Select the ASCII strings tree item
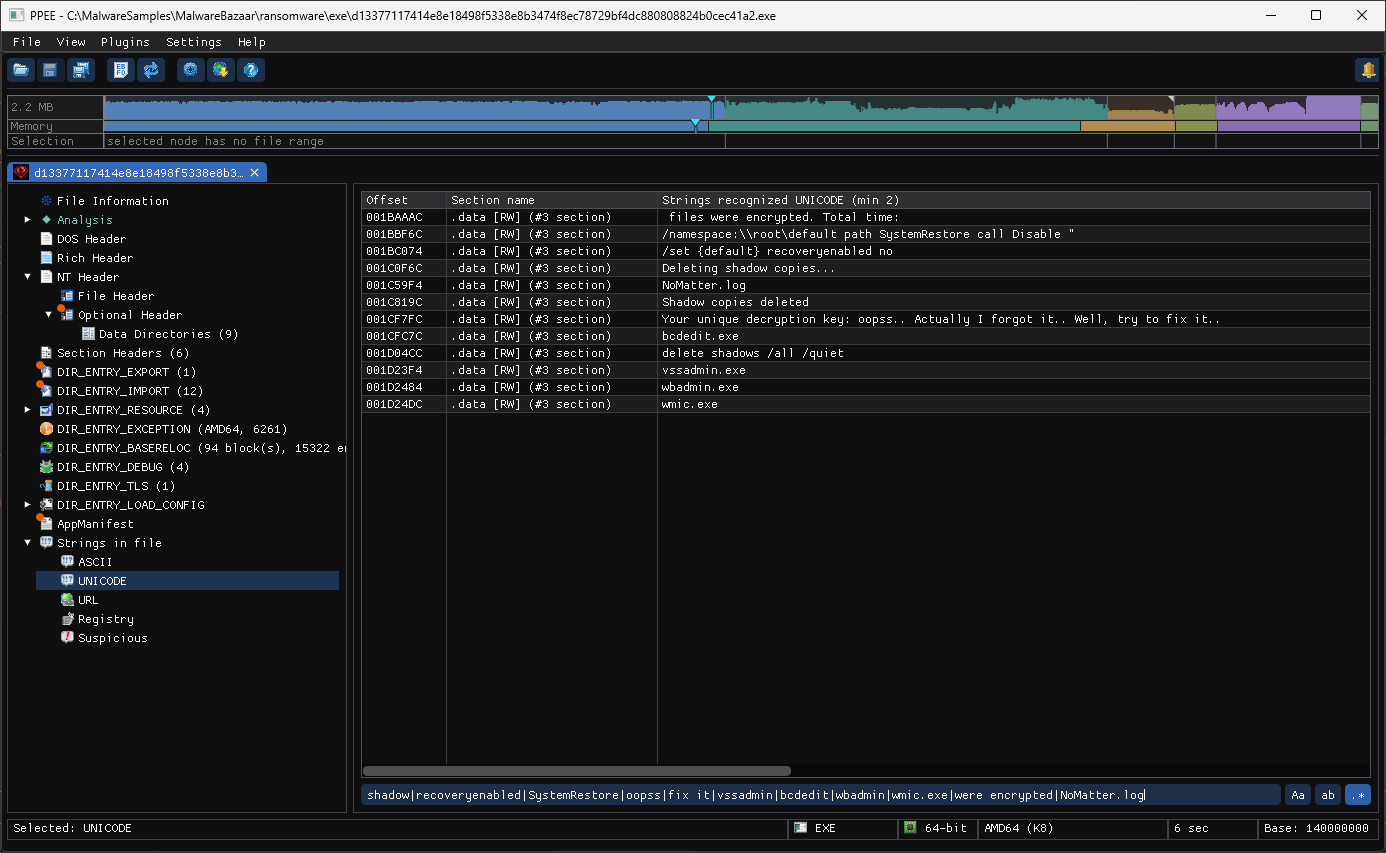The image size is (1386, 853). (95, 562)
